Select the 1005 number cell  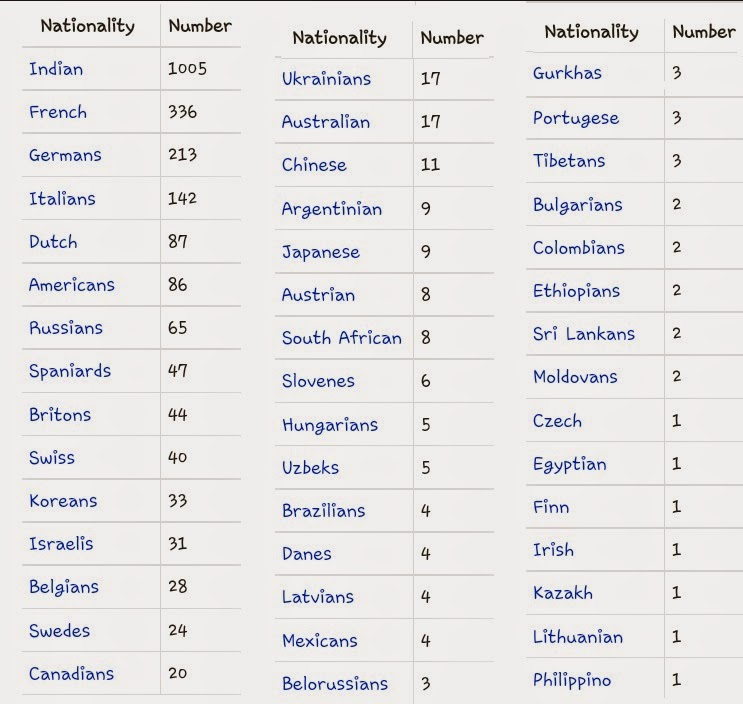coord(187,69)
